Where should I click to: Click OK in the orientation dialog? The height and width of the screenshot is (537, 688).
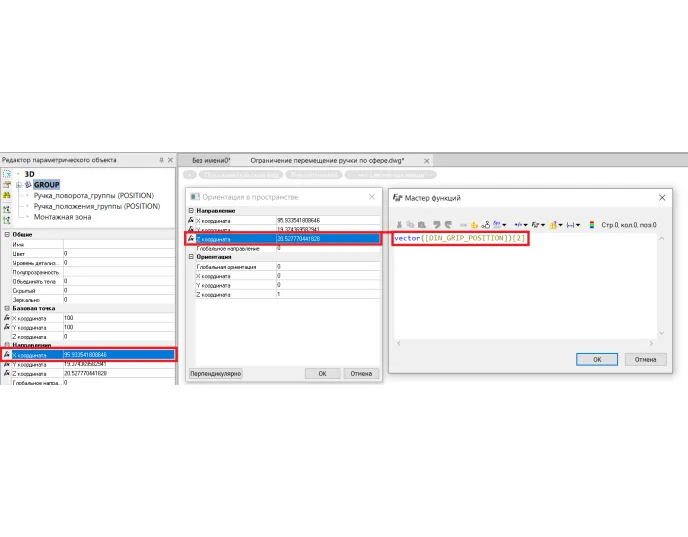(322, 373)
